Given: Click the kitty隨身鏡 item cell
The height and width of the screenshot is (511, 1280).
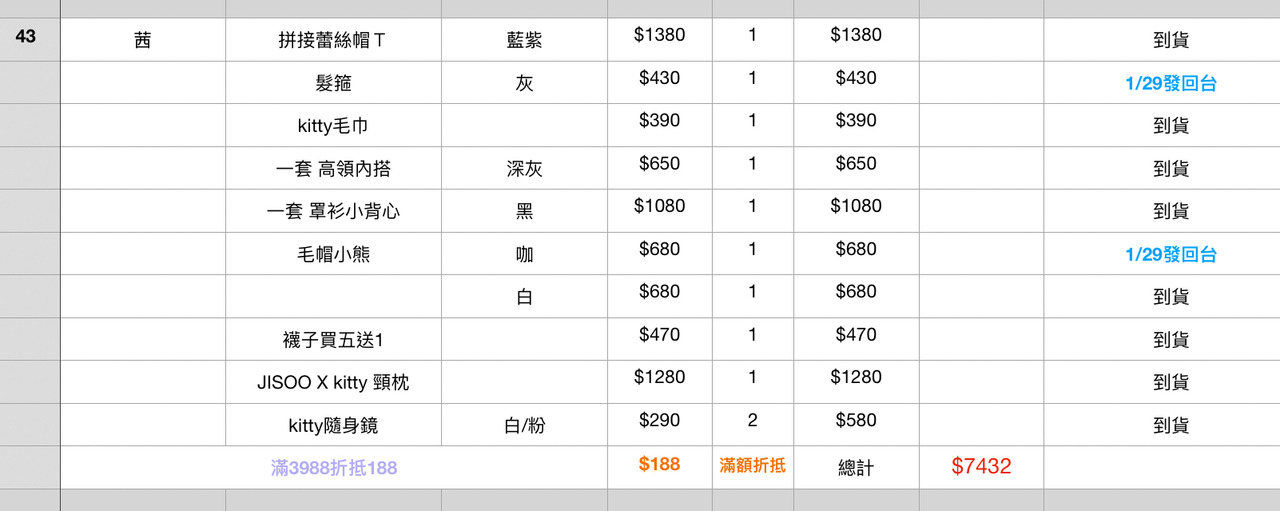Looking at the screenshot, I should [x=333, y=425].
